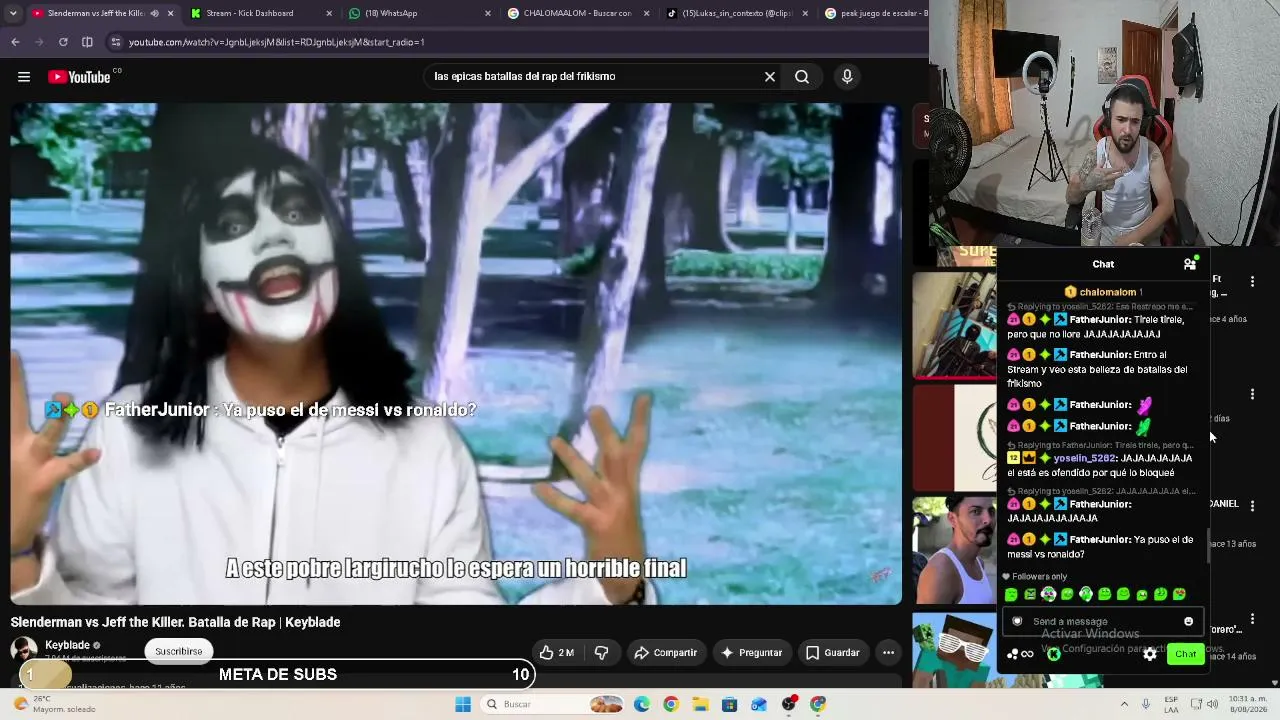Image resolution: width=1280 pixels, height=720 pixels.
Task: Open the system tray volume icon
Action: coord(1212,704)
